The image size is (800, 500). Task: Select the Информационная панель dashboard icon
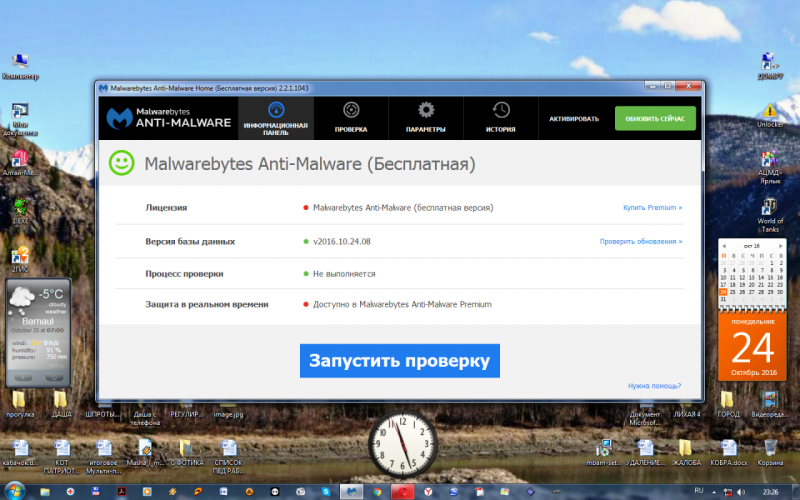pos(276,110)
